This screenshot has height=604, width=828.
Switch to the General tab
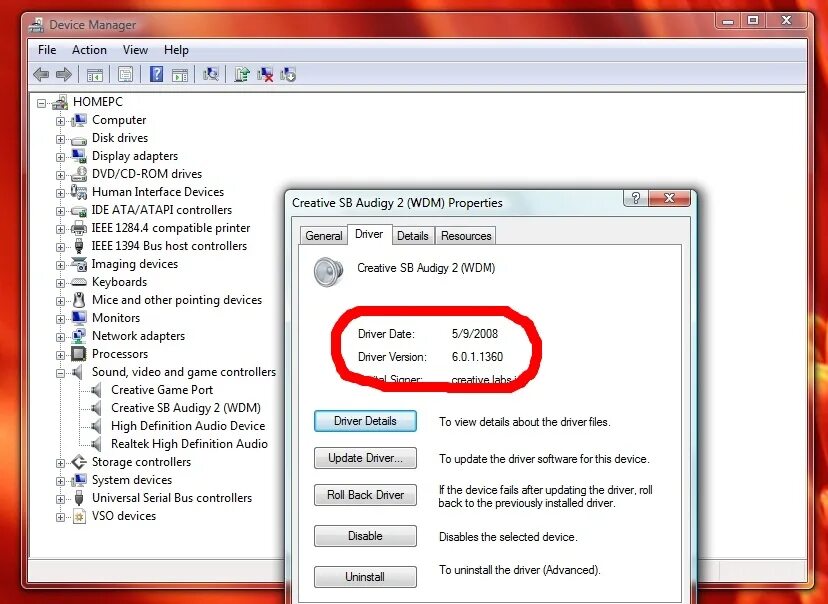pos(324,236)
